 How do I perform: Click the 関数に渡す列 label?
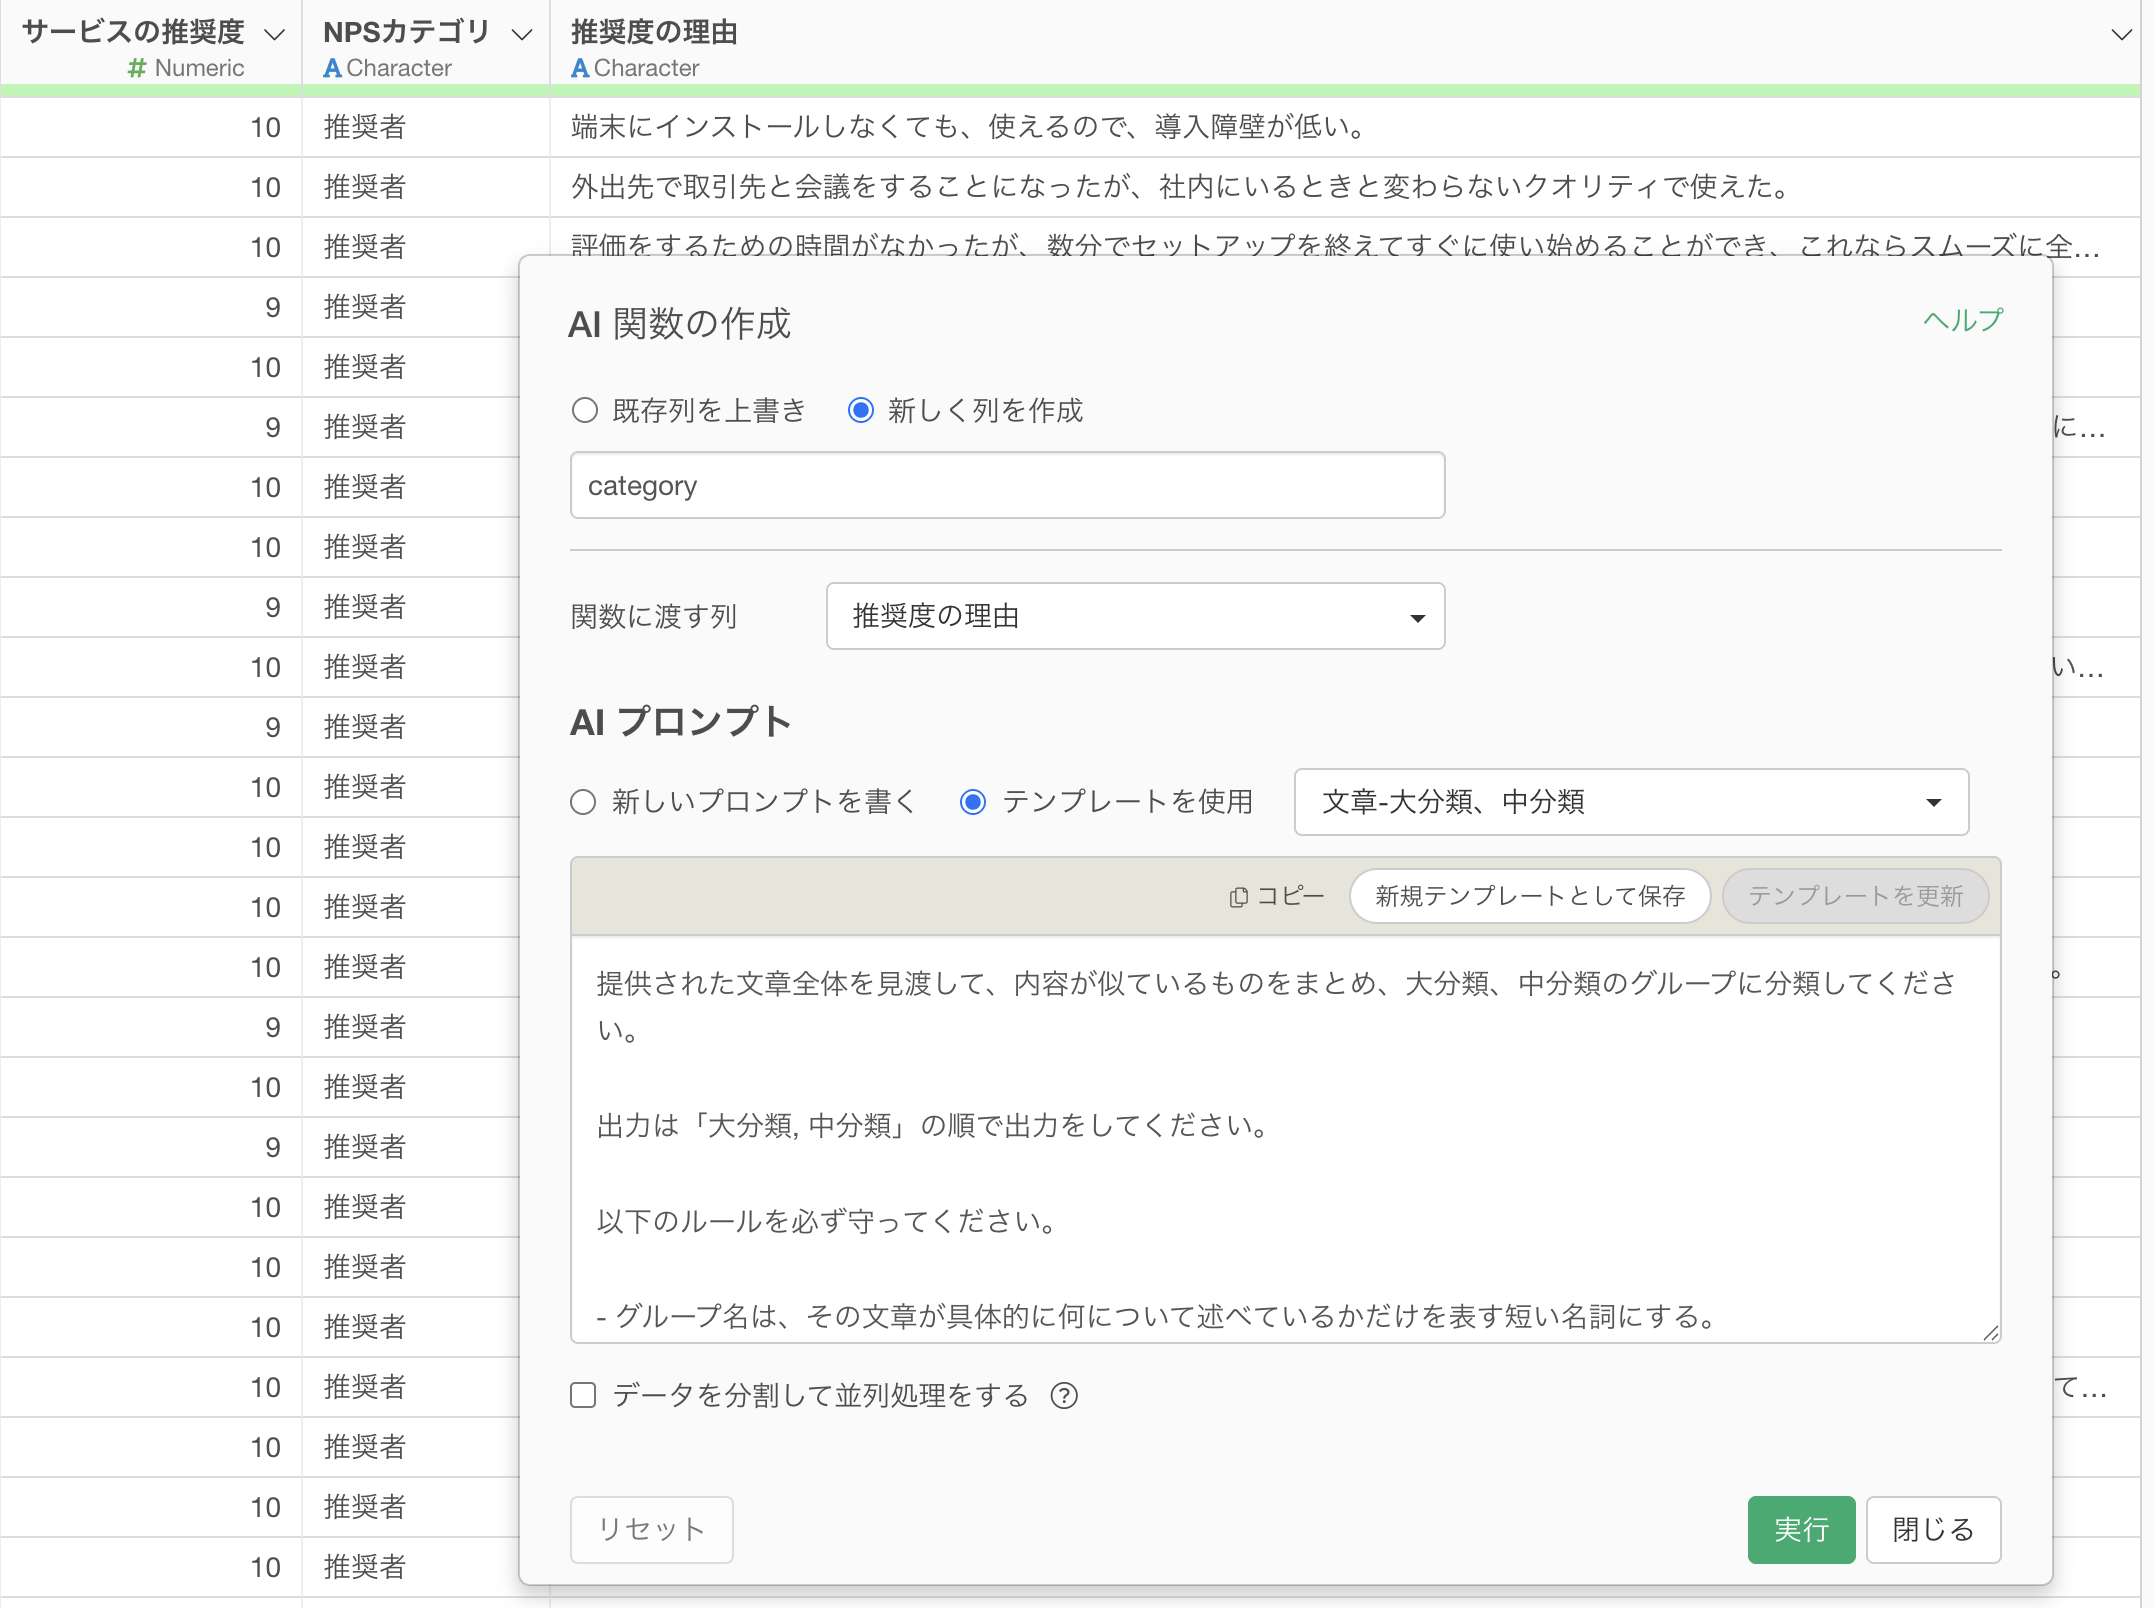(x=654, y=616)
